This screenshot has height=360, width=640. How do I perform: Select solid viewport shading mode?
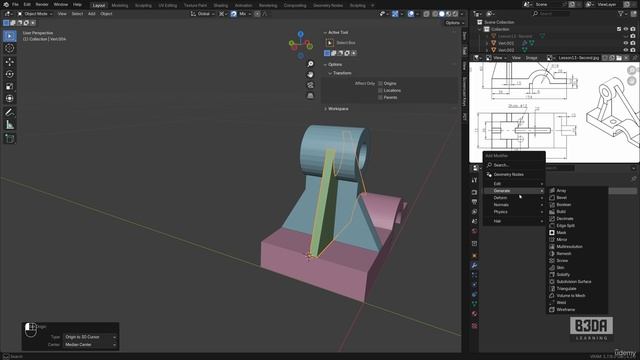tap(442, 14)
